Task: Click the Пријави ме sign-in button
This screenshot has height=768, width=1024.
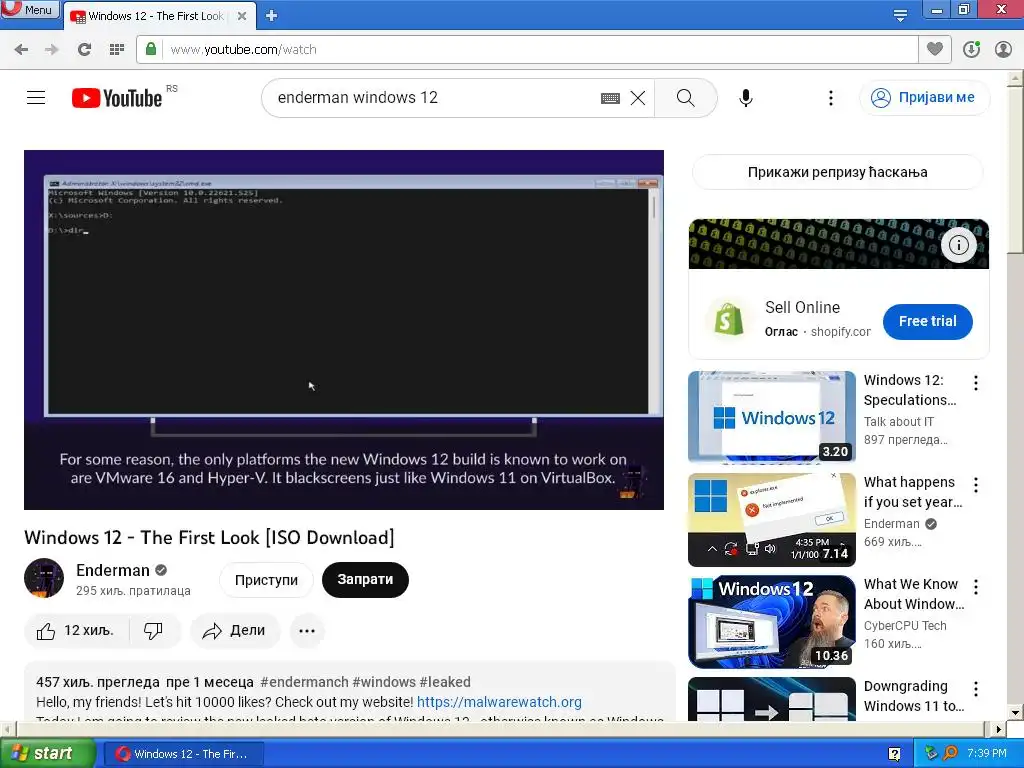Action: point(925,98)
